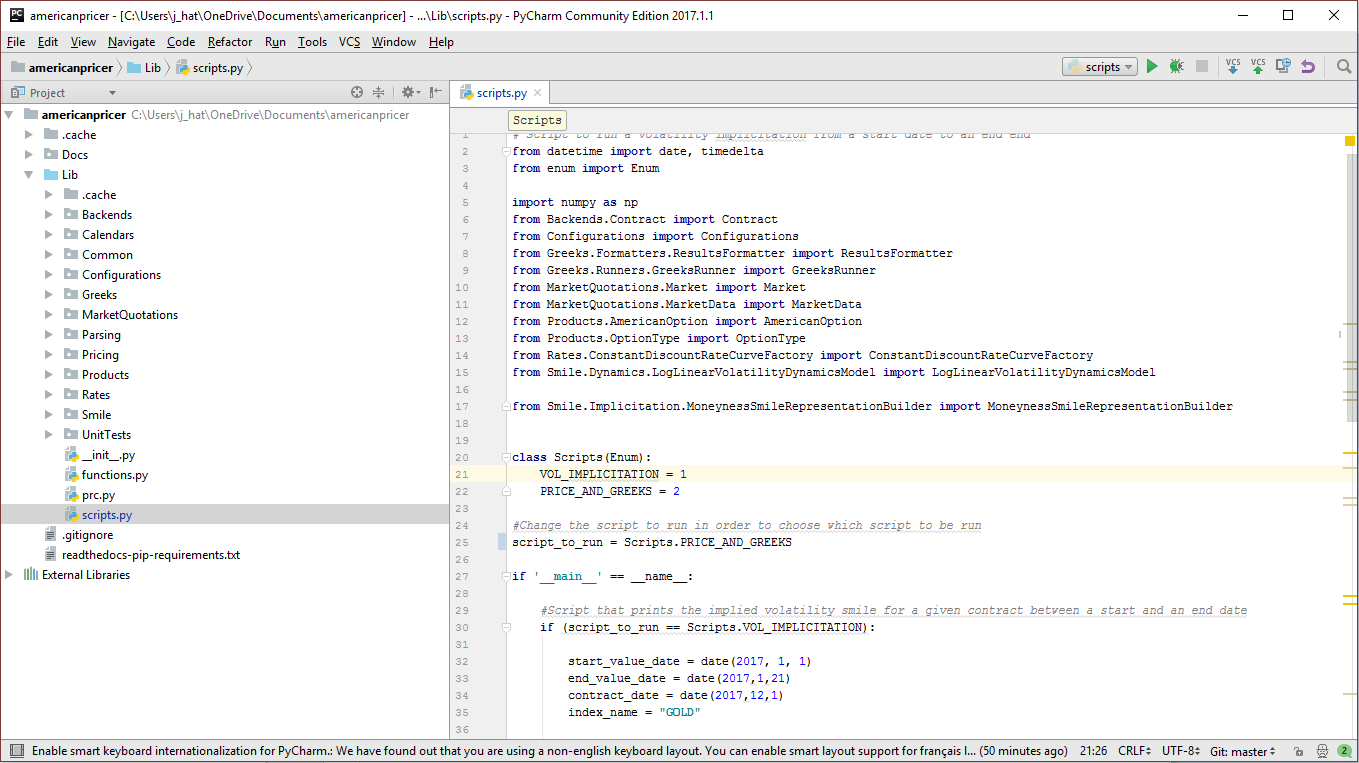Click the gray Stop button in toolbar
The image size is (1359, 763).
click(x=1202, y=67)
